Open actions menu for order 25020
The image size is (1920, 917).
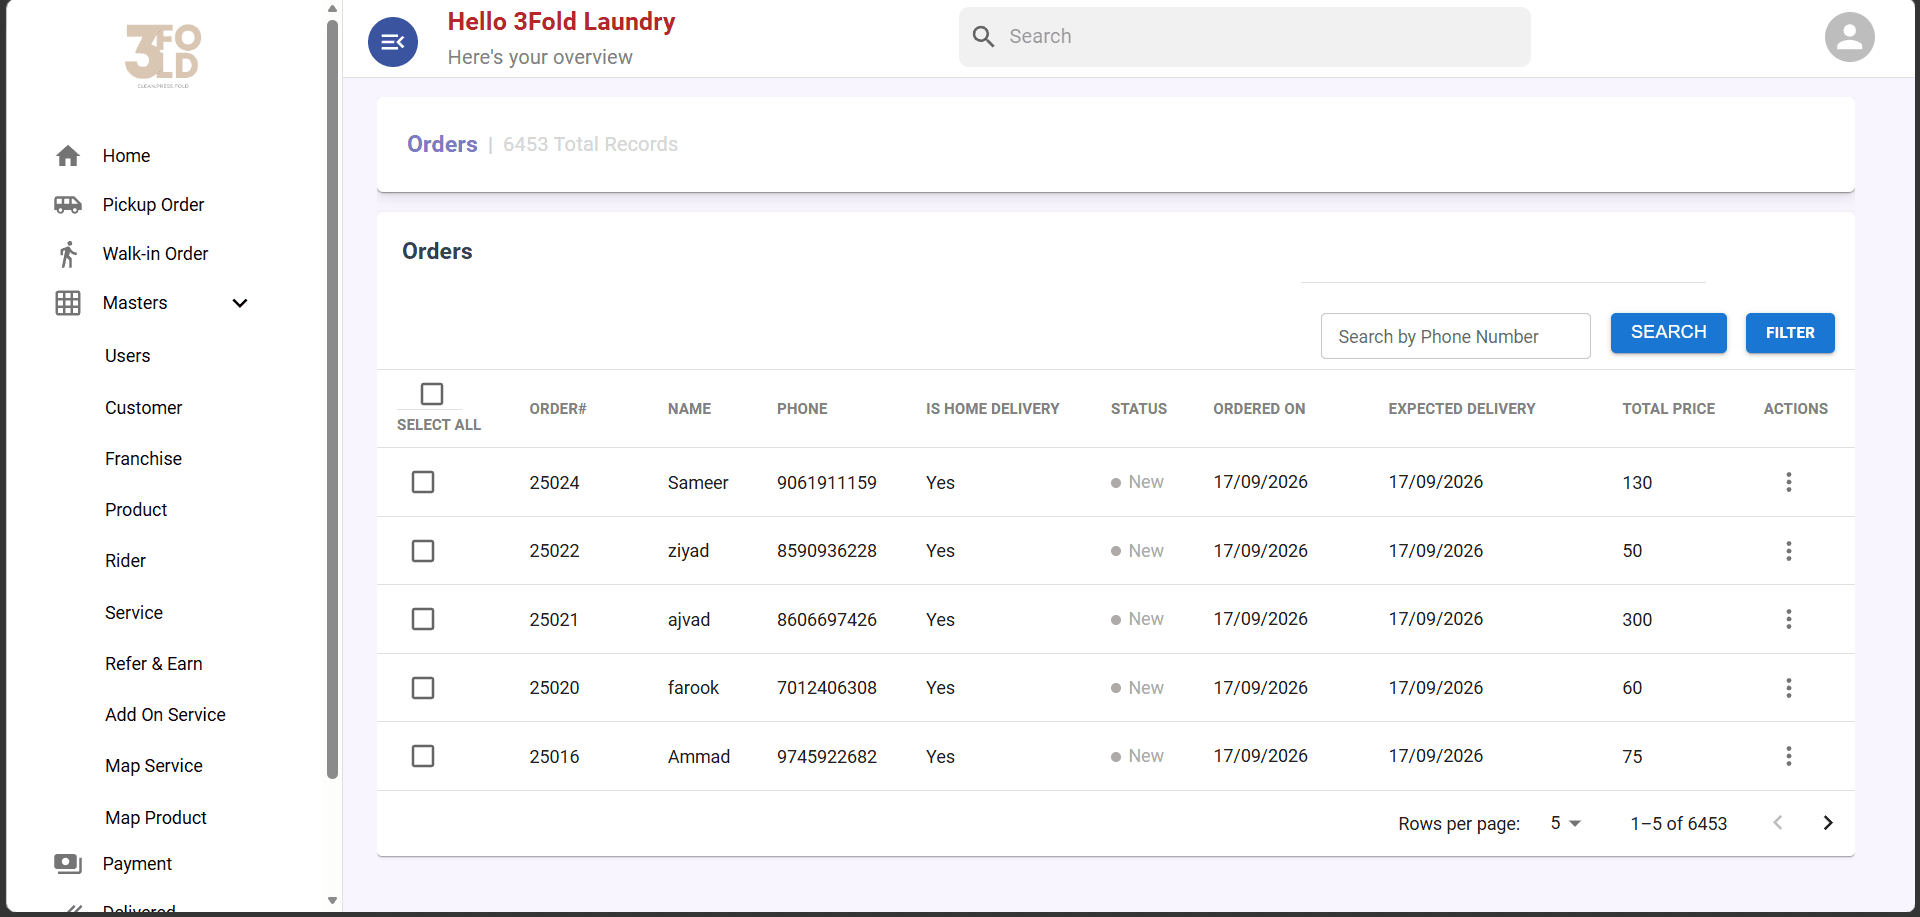tap(1789, 688)
